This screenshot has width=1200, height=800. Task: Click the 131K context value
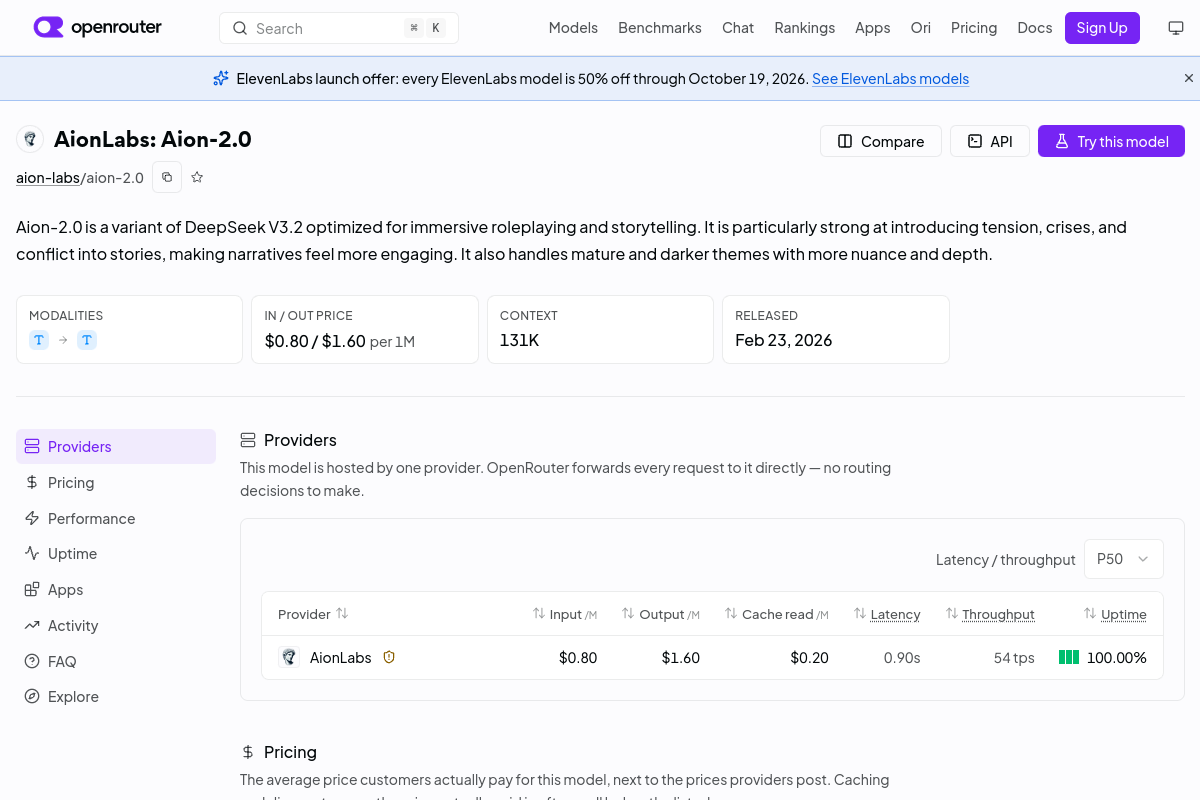(520, 340)
